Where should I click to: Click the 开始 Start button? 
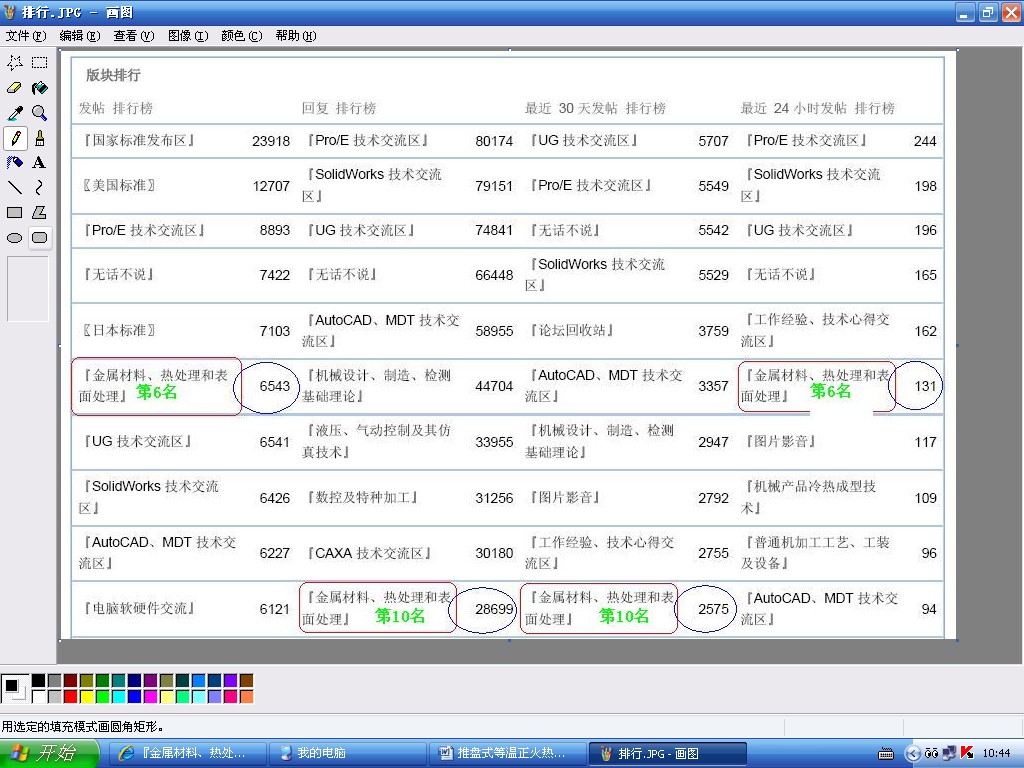tap(50, 753)
